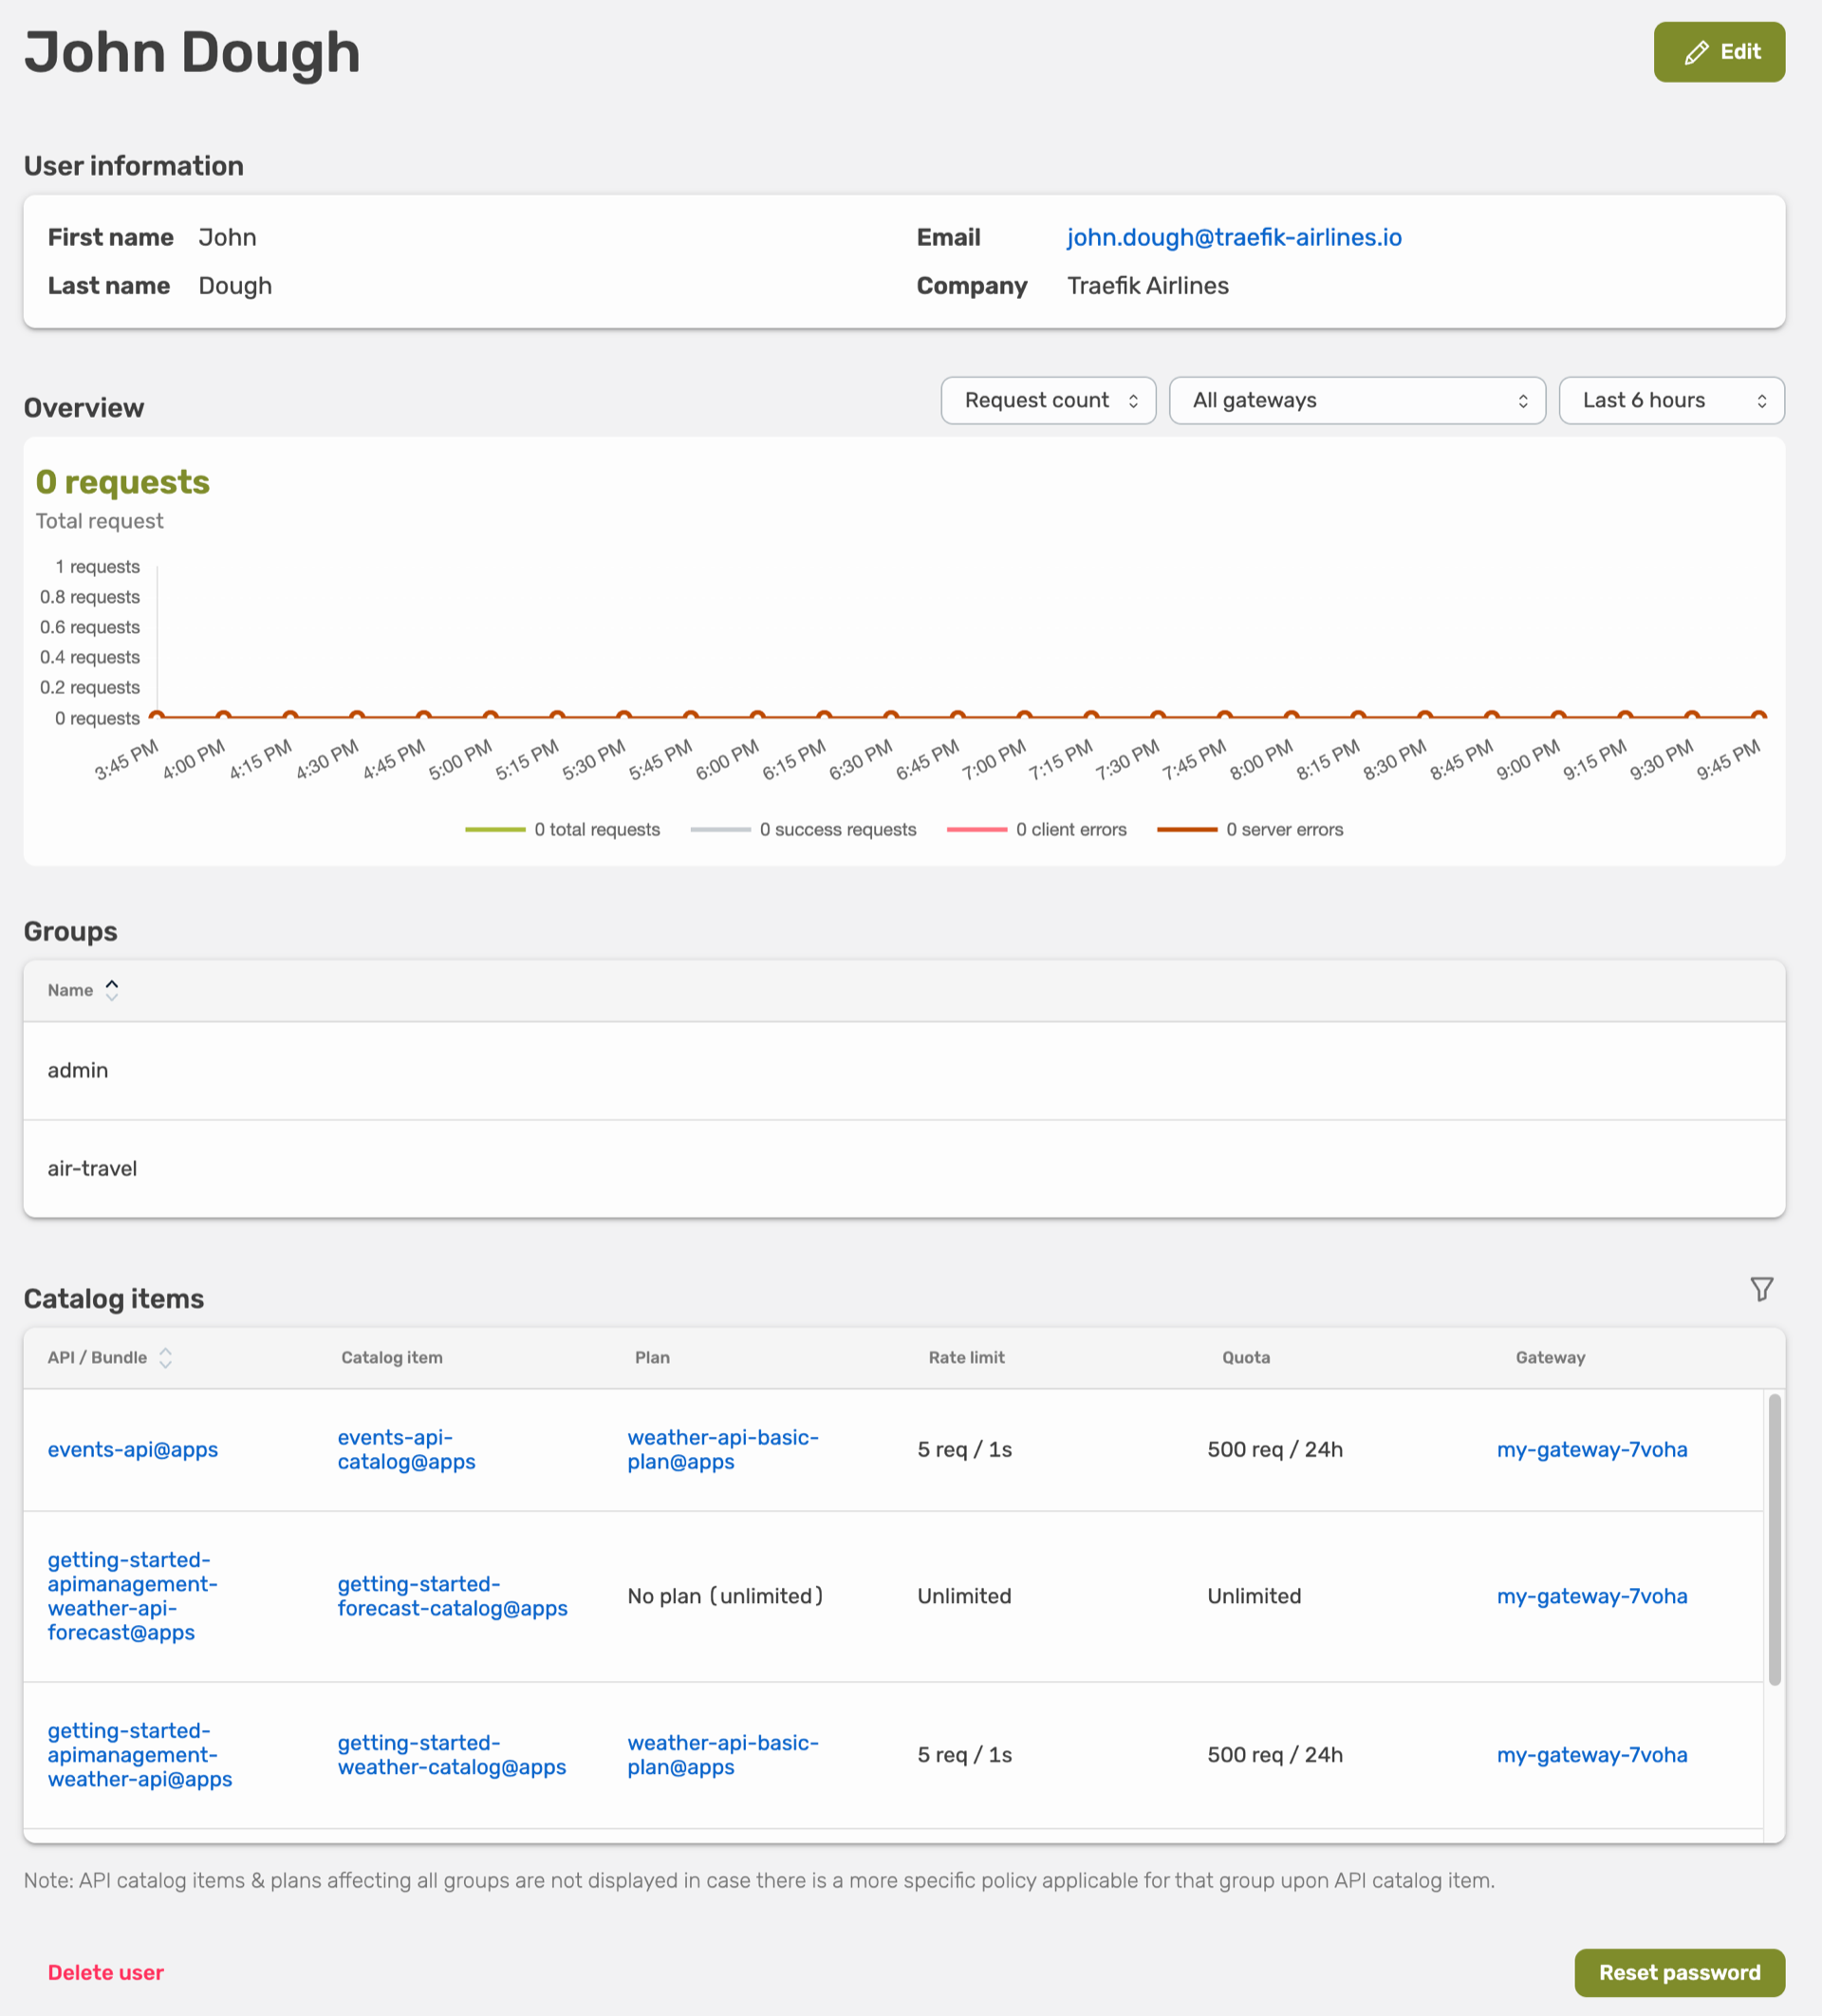Click the Gateway column header
Image resolution: width=1822 pixels, height=2016 pixels.
(x=1550, y=1357)
